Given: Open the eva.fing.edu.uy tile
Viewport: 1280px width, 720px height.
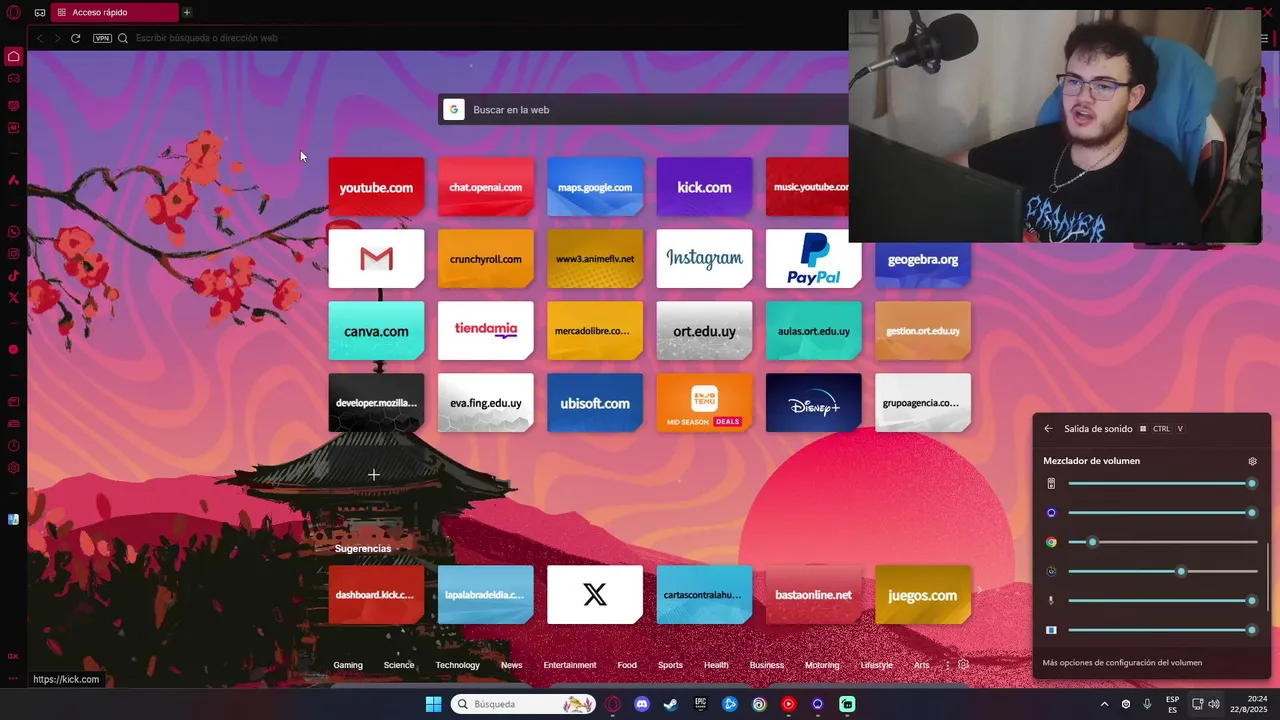Looking at the screenshot, I should click(x=485, y=403).
